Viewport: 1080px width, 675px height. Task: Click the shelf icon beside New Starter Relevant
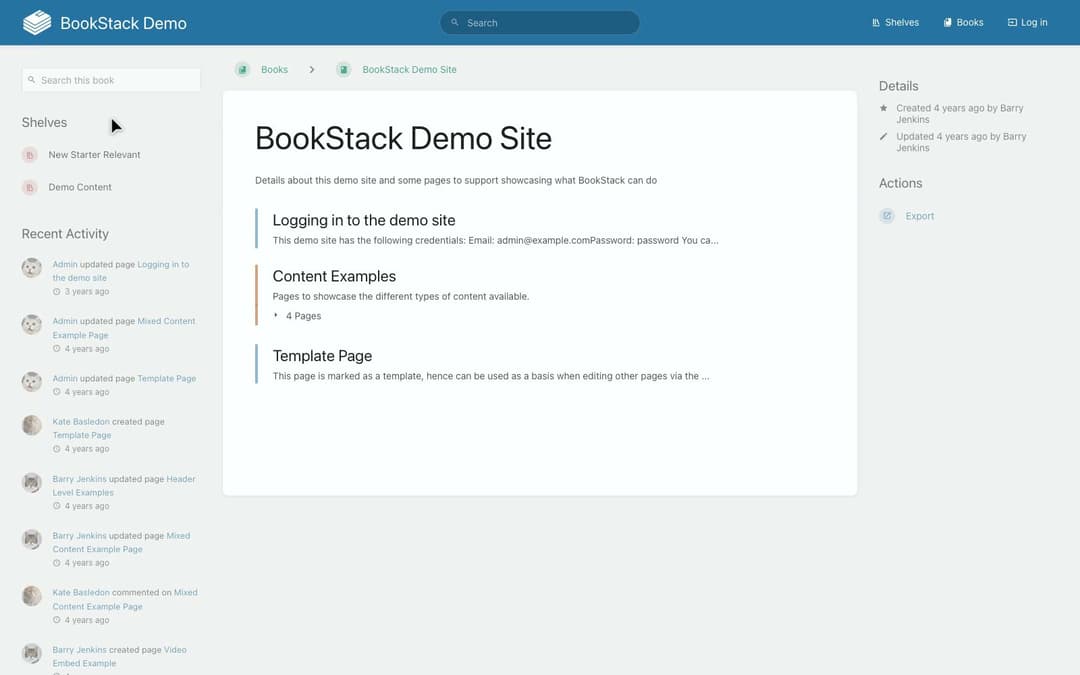click(x=30, y=155)
